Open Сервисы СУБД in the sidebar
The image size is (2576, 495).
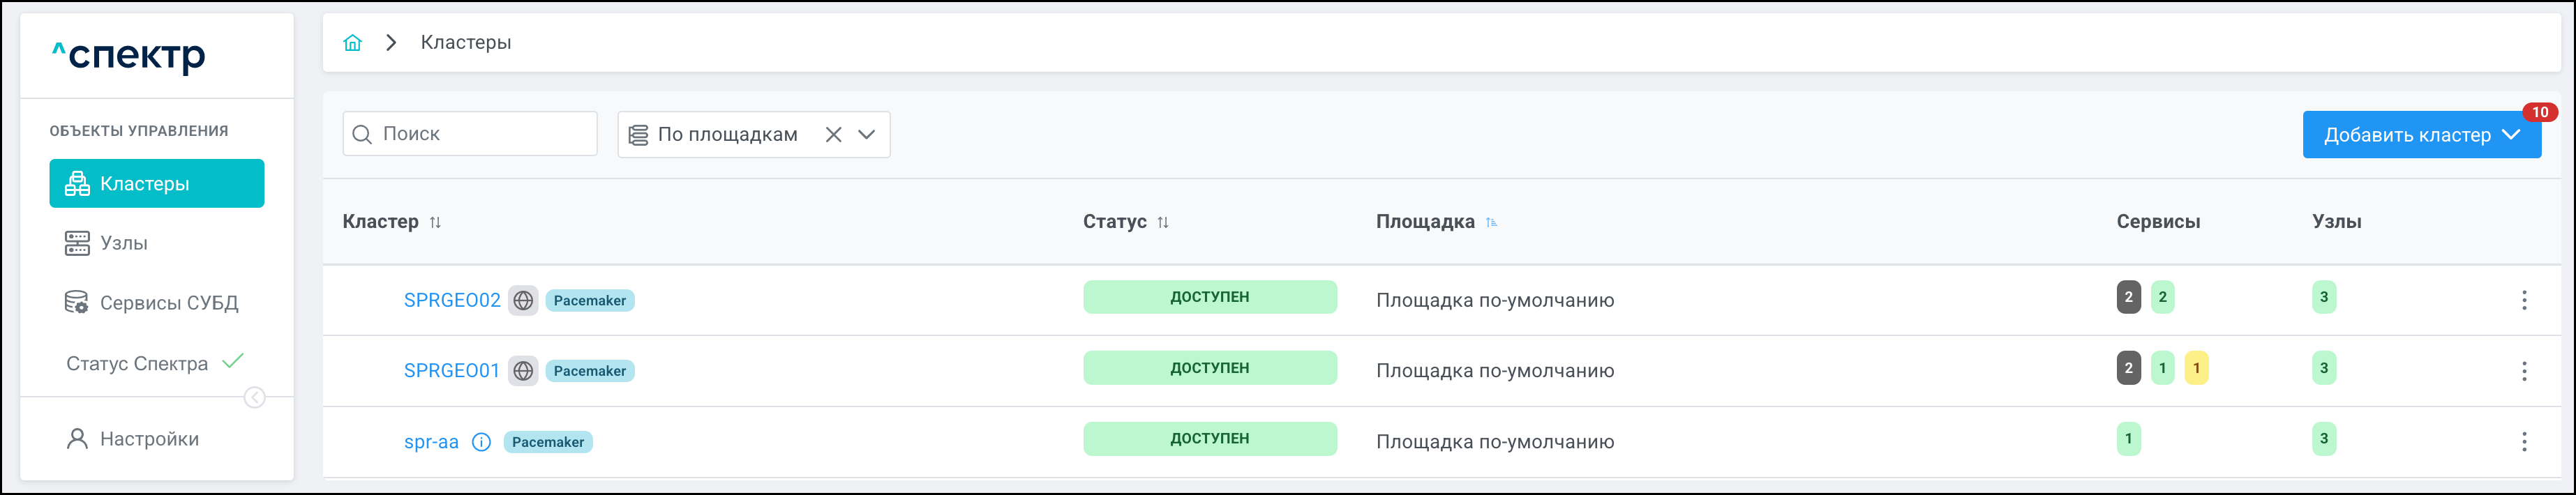168,303
